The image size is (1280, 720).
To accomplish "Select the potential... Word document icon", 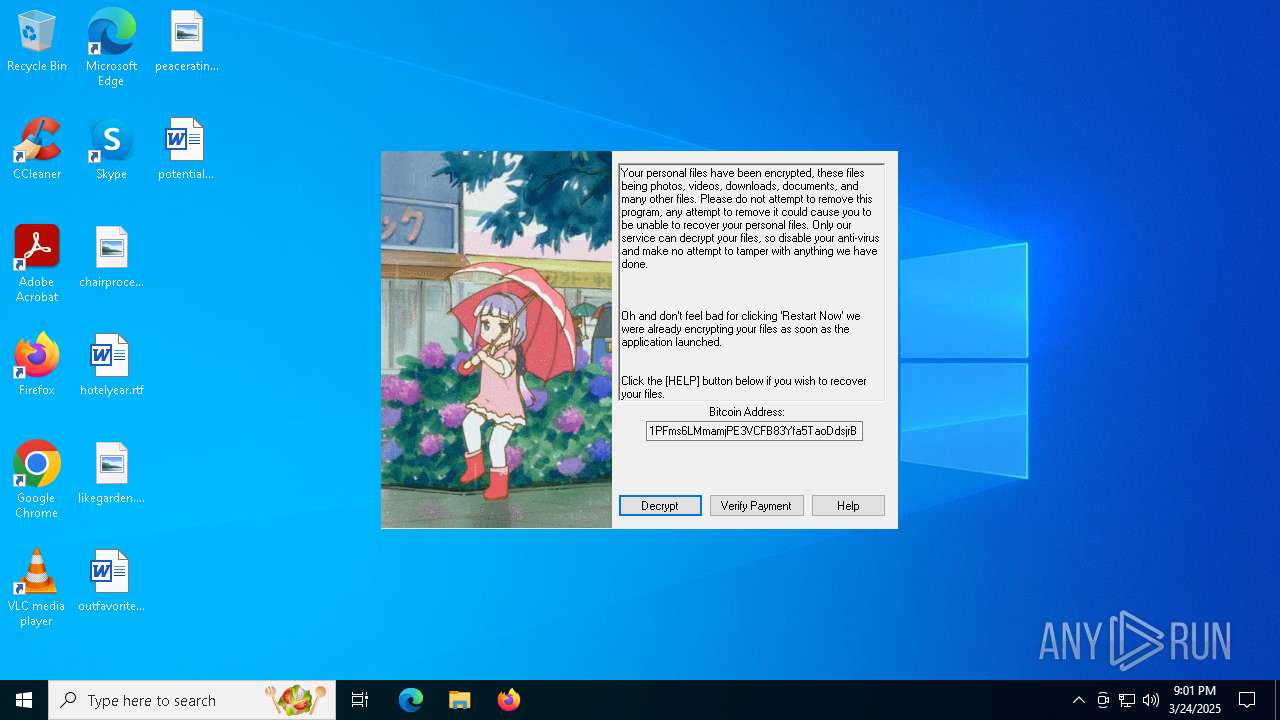I will (186, 150).
